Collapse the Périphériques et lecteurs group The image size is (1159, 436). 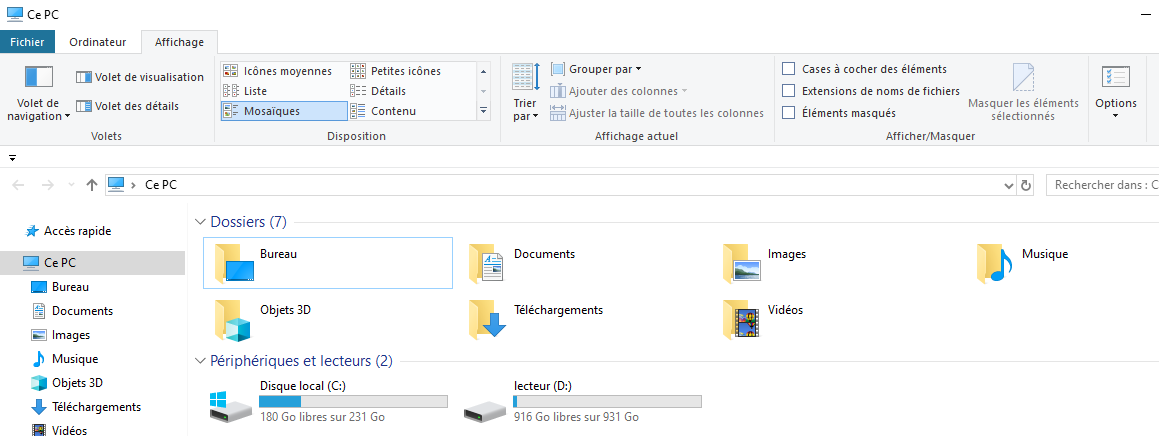coord(200,361)
